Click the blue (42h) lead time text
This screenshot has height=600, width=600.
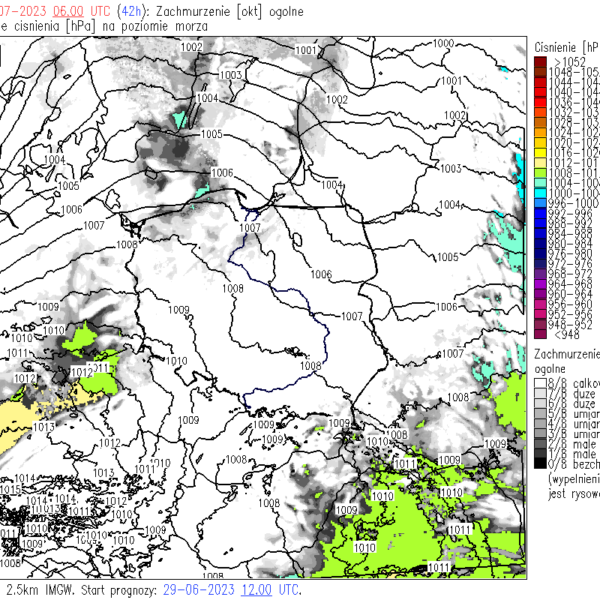point(123,8)
